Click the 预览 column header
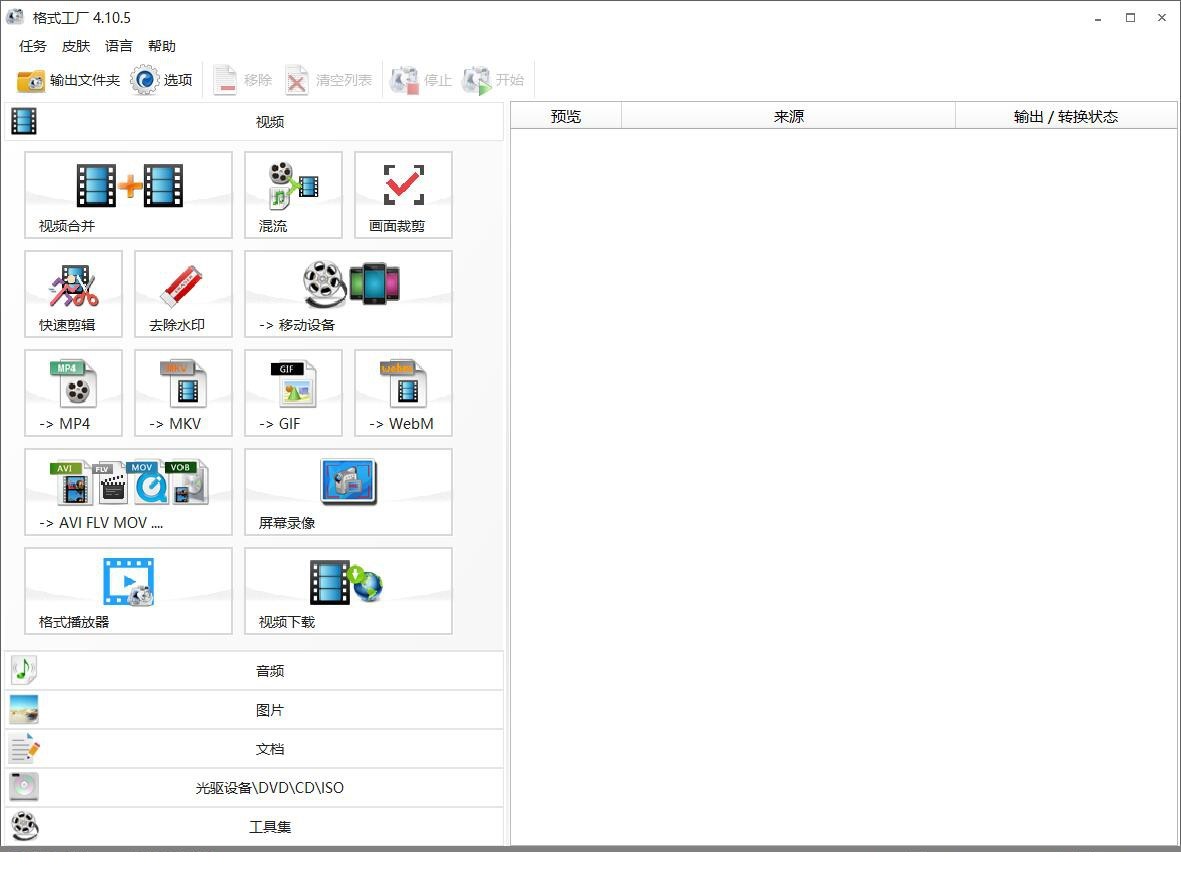 (x=566, y=116)
